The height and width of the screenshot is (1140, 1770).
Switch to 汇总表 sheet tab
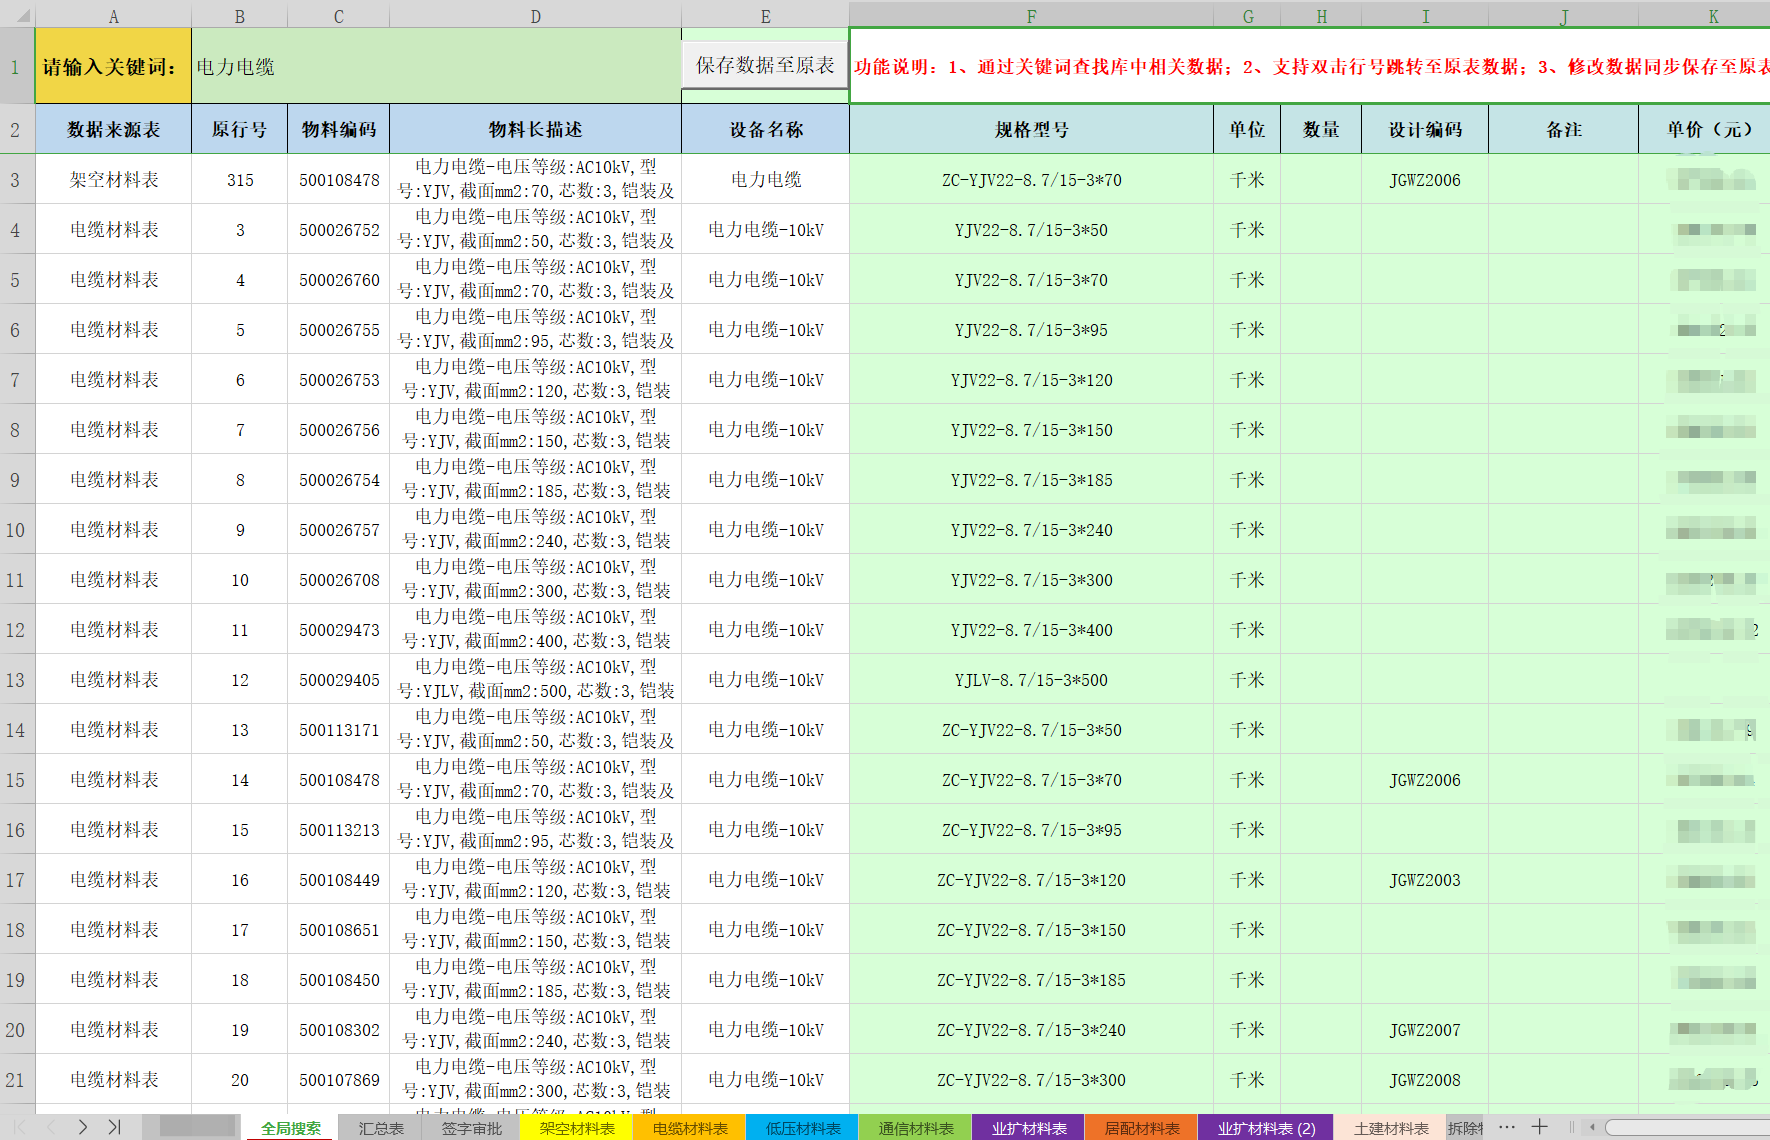click(381, 1128)
